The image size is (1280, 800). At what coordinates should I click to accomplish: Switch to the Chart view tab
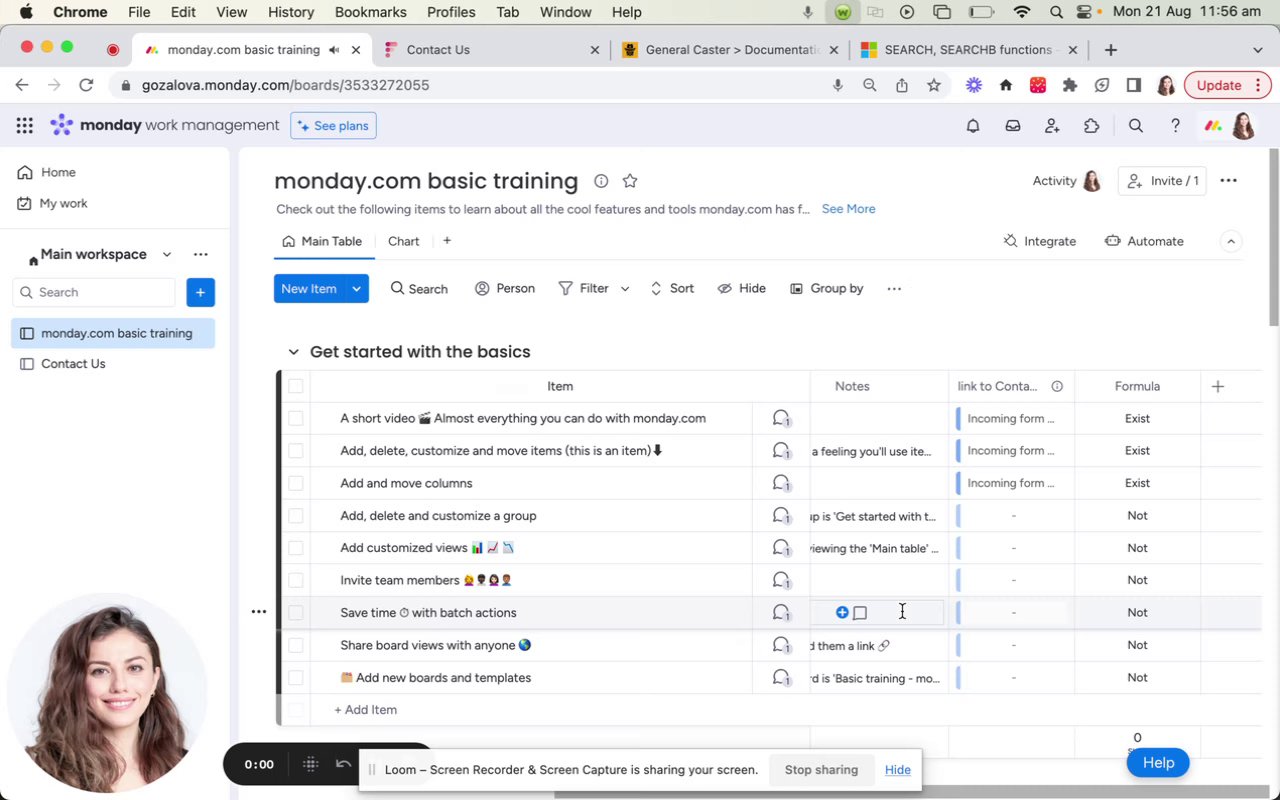click(404, 241)
